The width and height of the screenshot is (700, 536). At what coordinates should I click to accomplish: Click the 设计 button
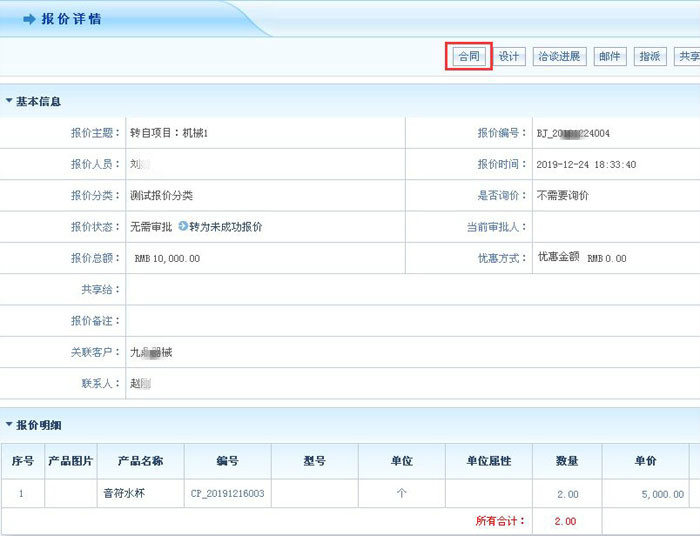coord(509,57)
